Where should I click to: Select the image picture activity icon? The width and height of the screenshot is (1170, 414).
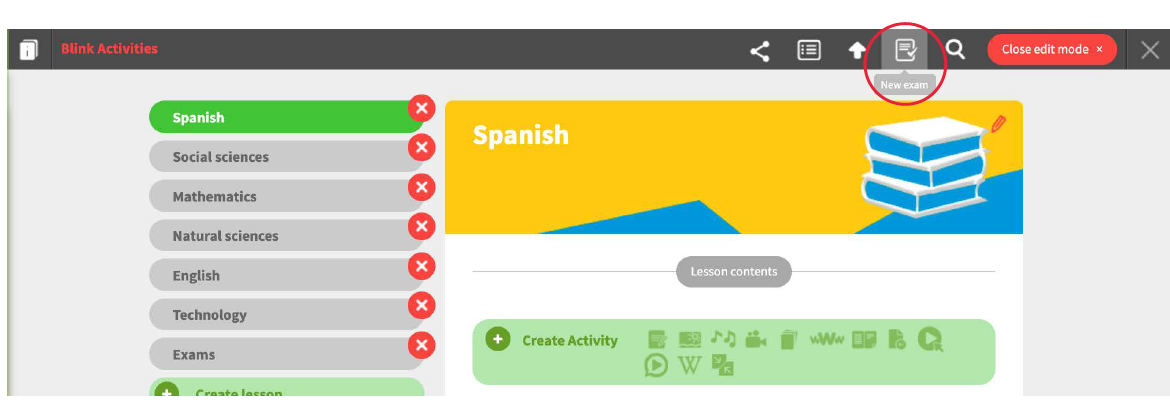point(689,339)
